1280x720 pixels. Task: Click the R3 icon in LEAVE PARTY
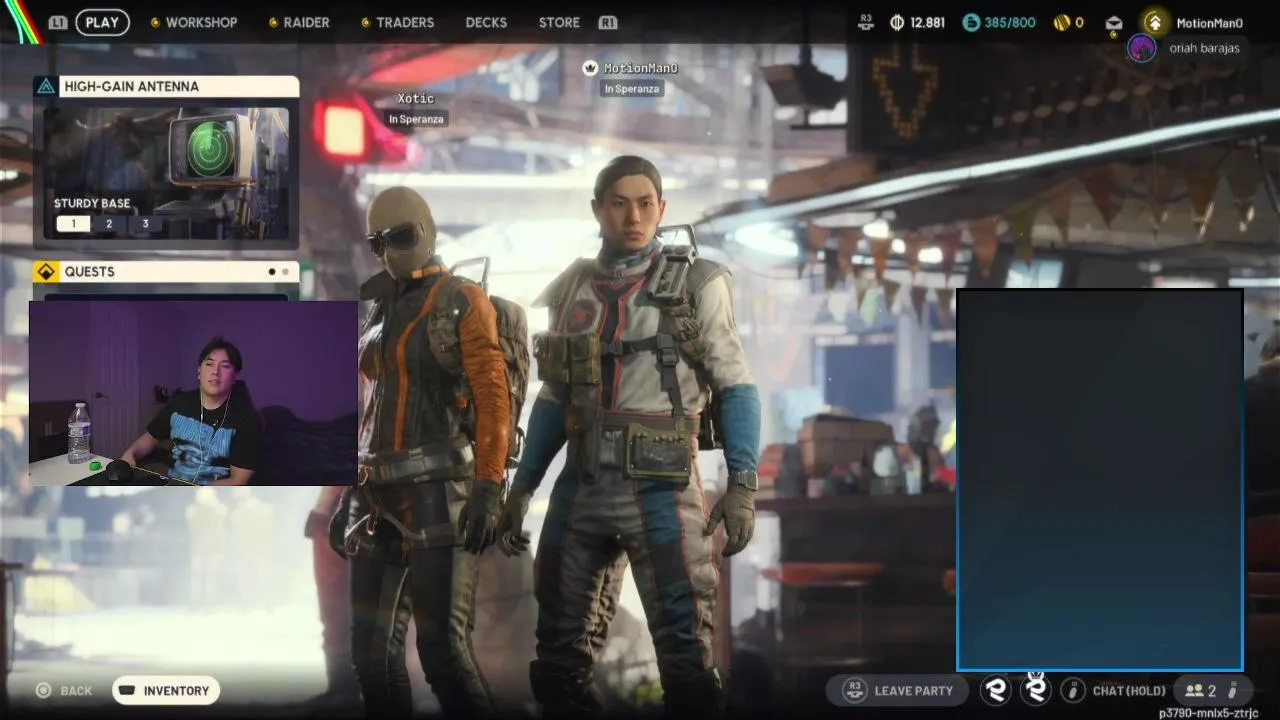click(854, 690)
